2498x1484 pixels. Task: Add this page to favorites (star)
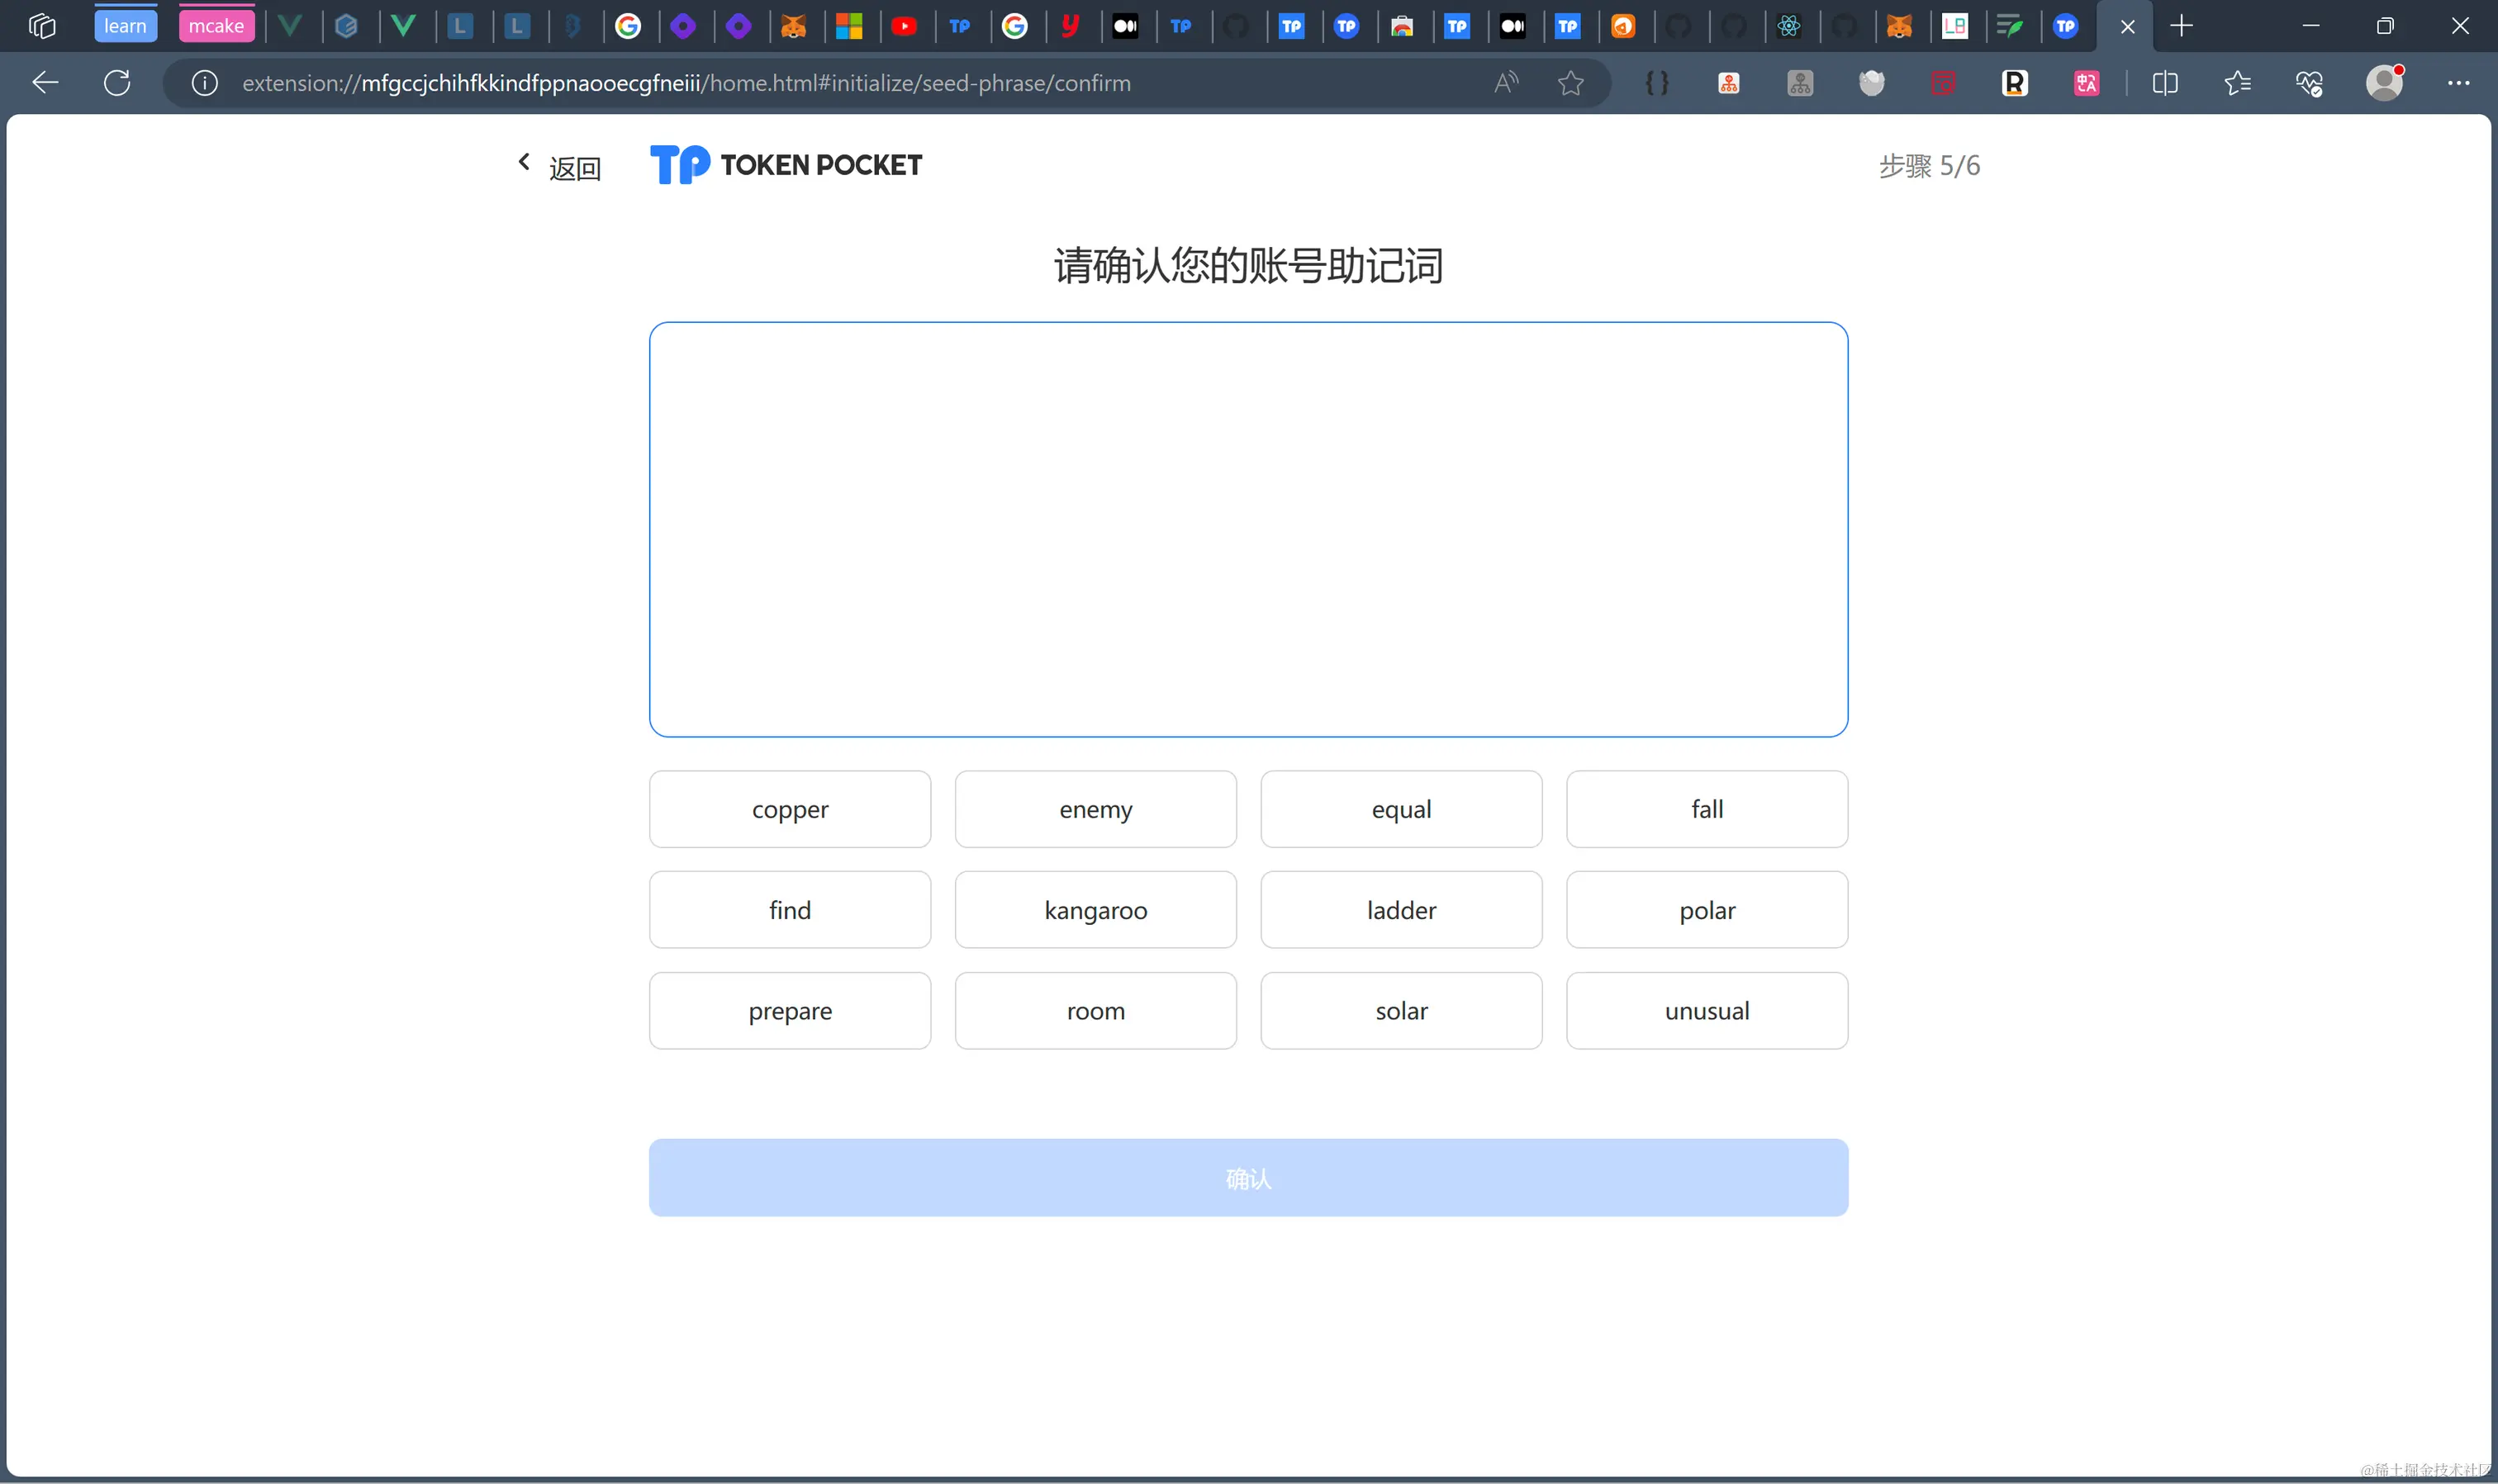coord(1570,83)
